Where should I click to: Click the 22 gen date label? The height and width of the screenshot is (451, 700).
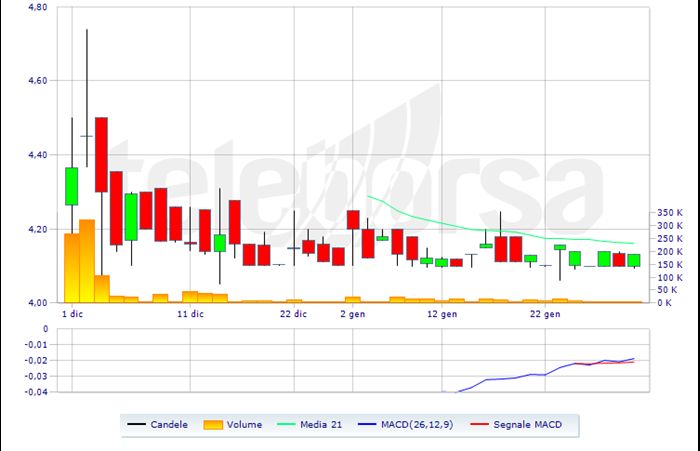[545, 314]
